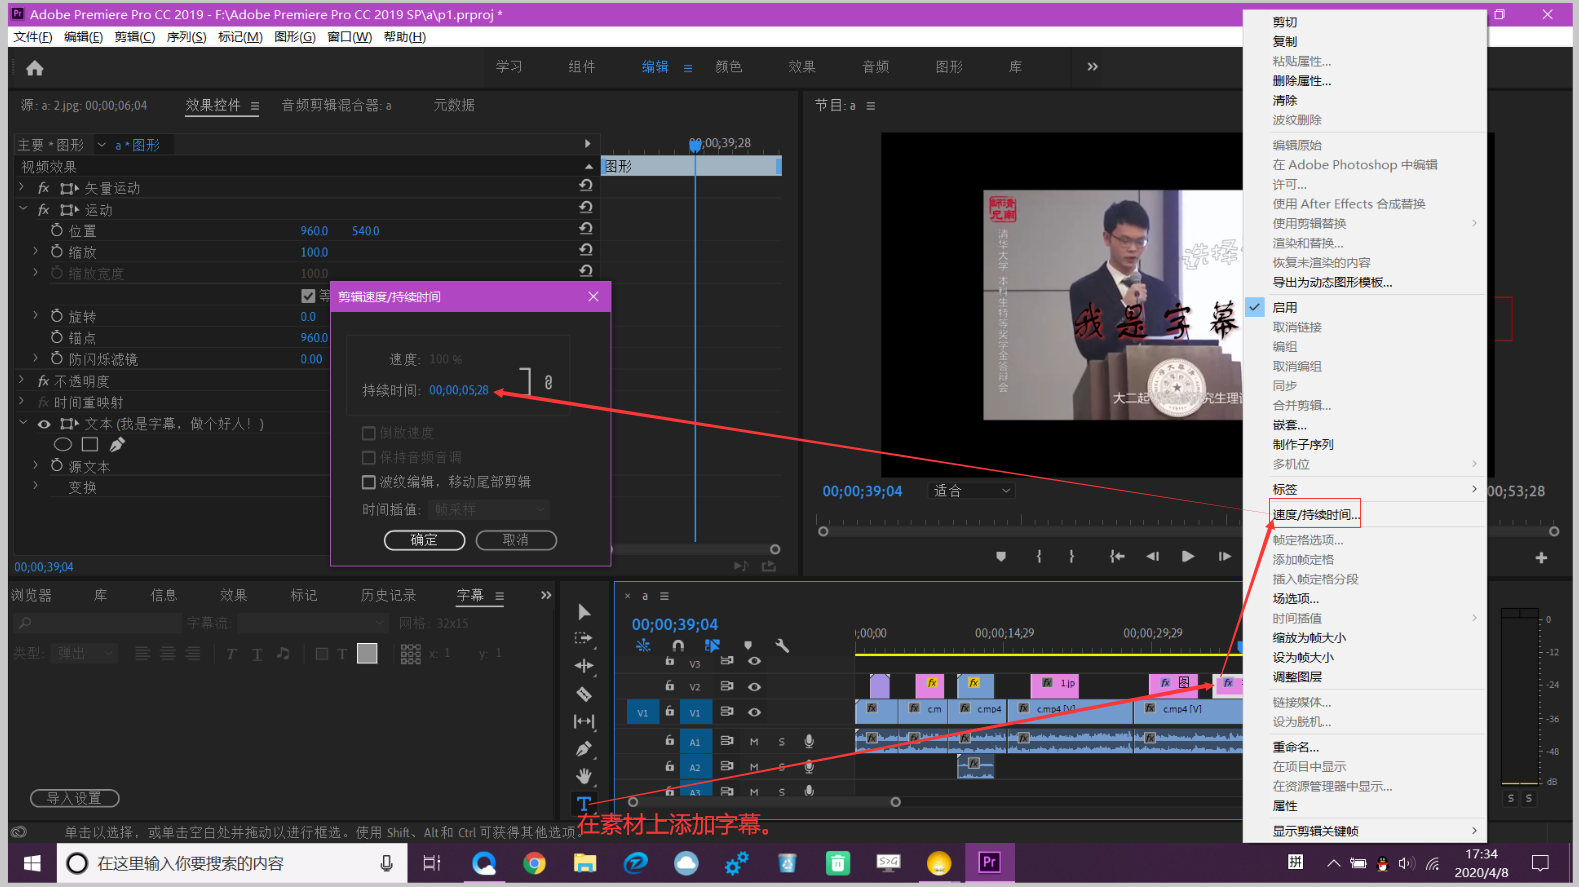The width and height of the screenshot is (1579, 887).
Task: Cancel dialog with 取消 button
Action: [x=516, y=540]
